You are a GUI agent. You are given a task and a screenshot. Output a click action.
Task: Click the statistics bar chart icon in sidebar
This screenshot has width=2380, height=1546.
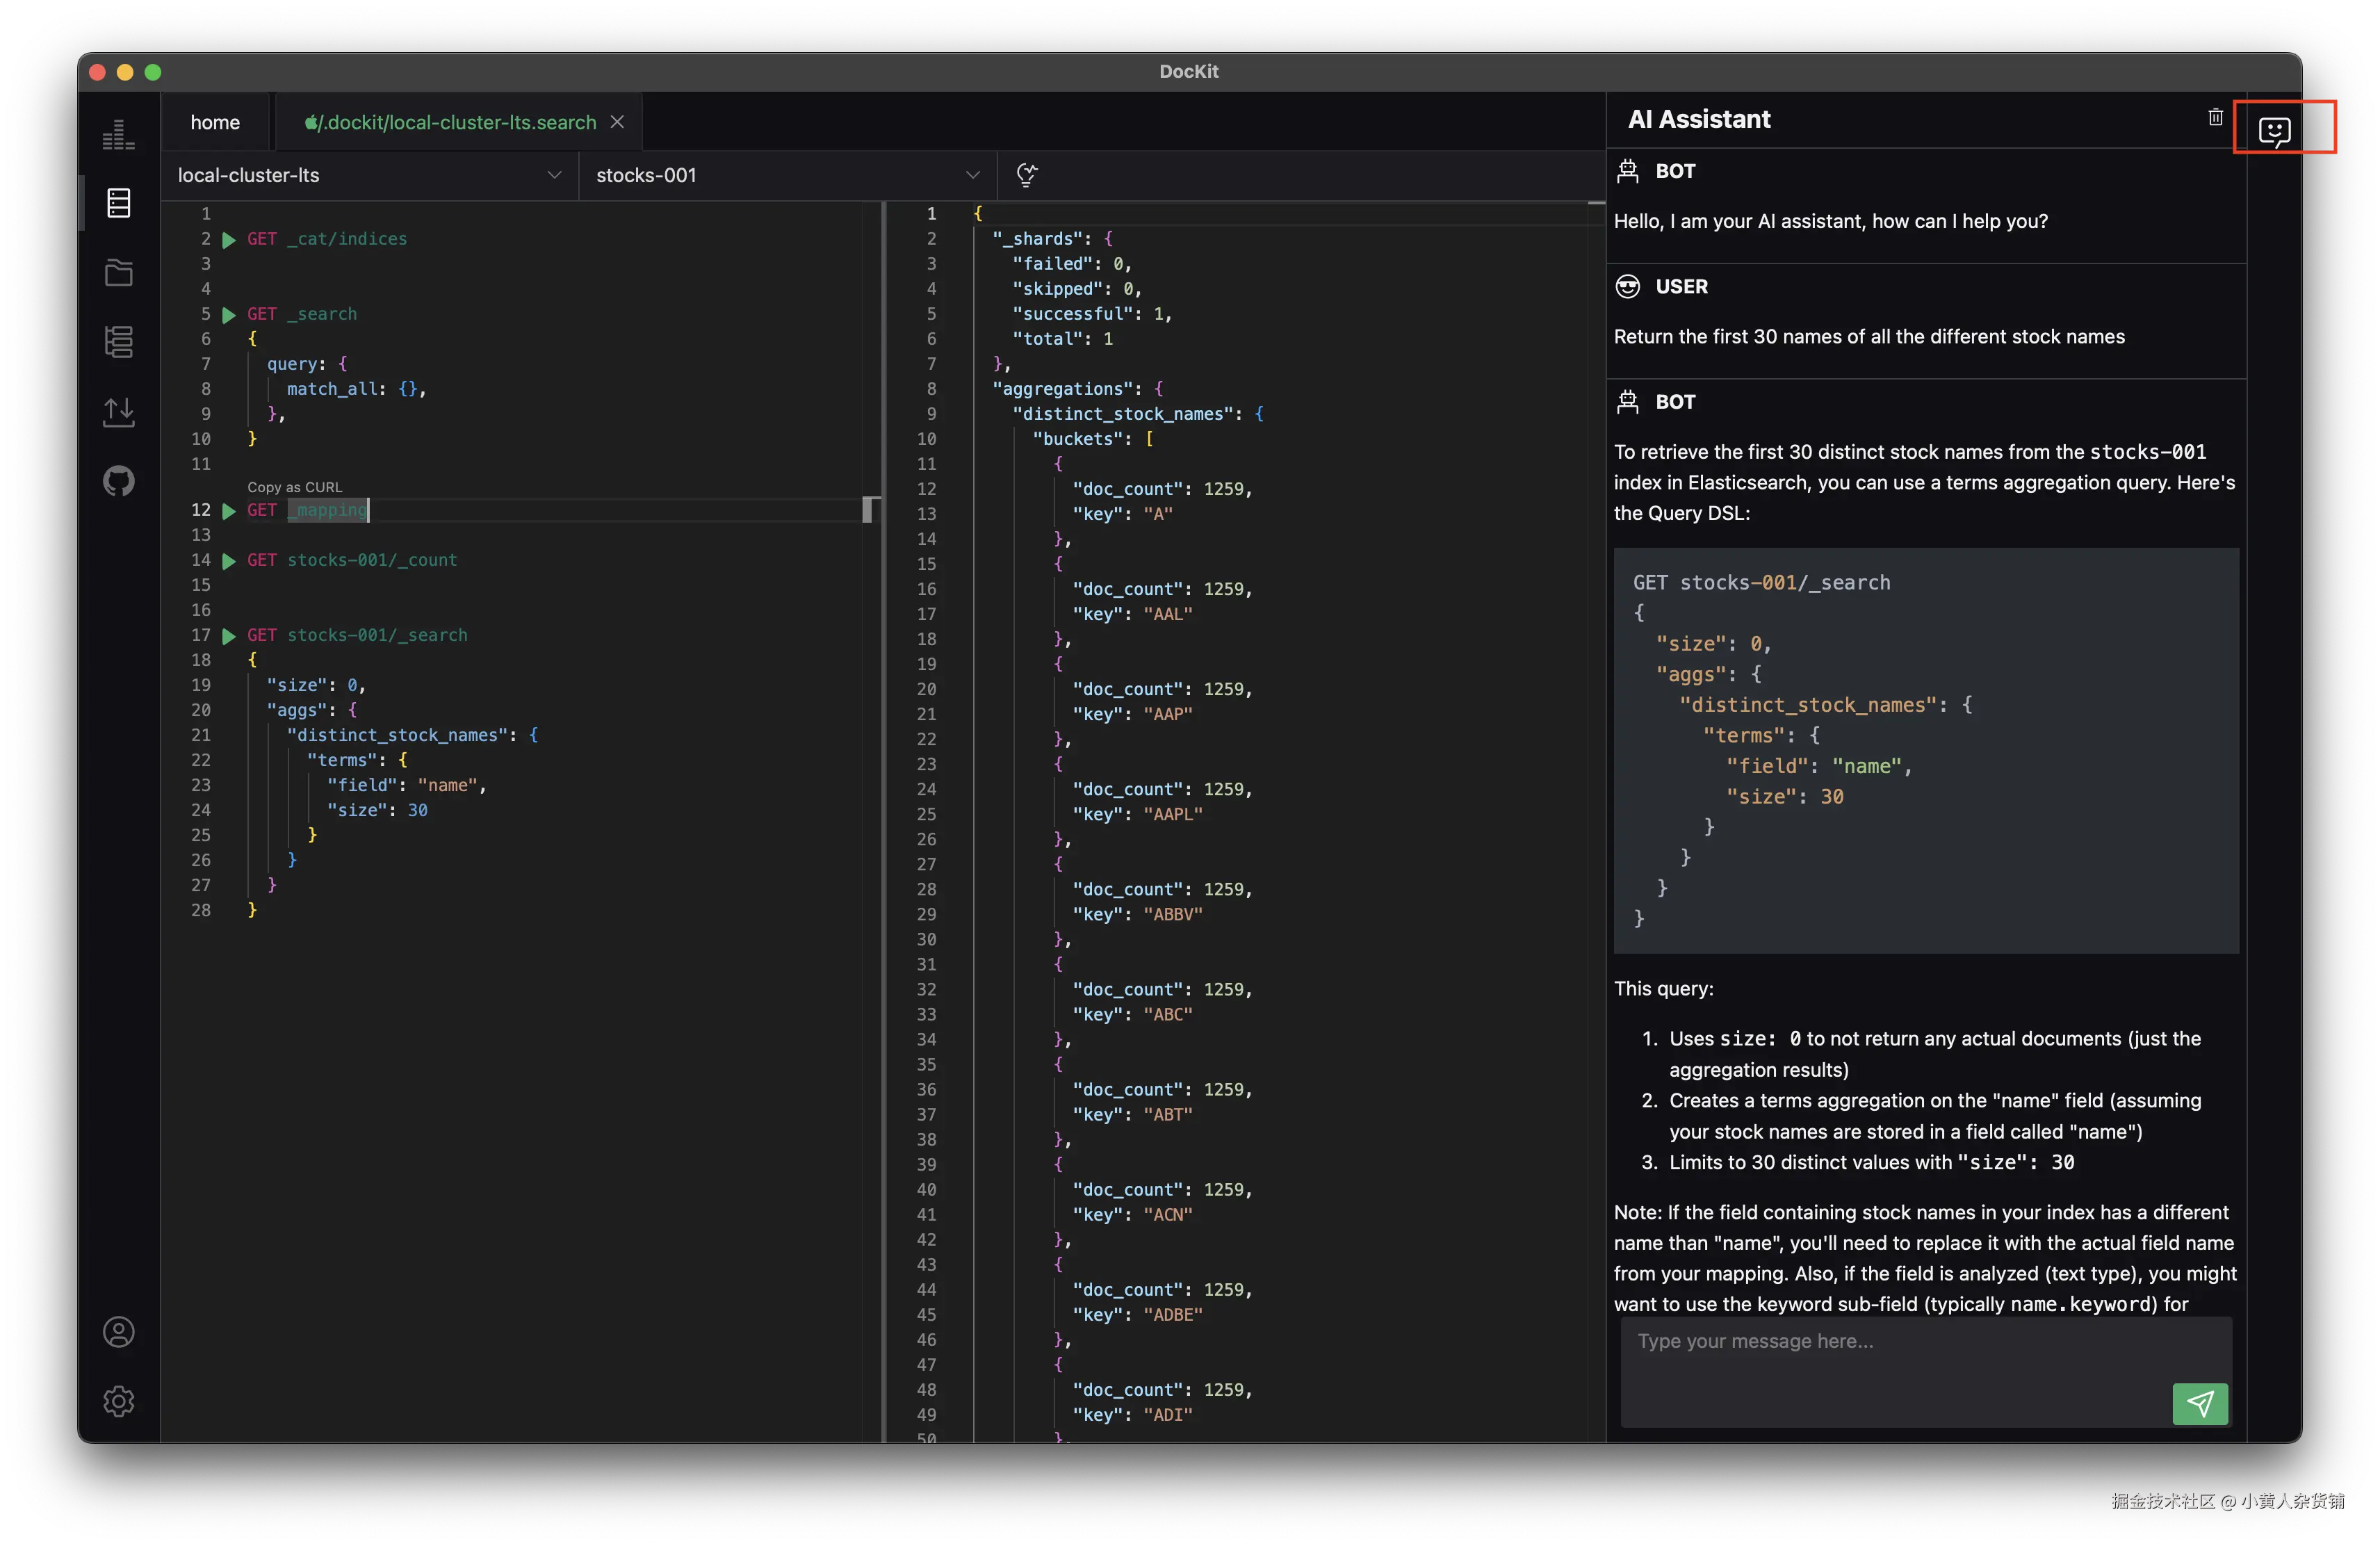[x=118, y=133]
